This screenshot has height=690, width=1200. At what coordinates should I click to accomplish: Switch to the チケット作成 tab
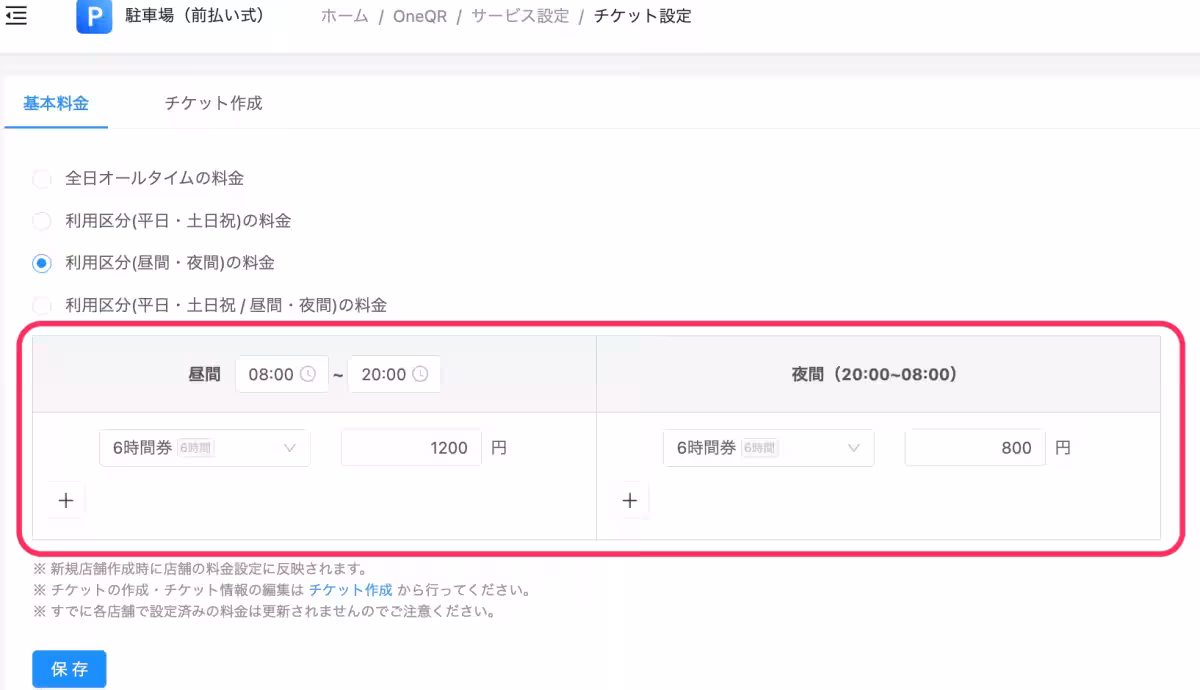click(x=211, y=102)
